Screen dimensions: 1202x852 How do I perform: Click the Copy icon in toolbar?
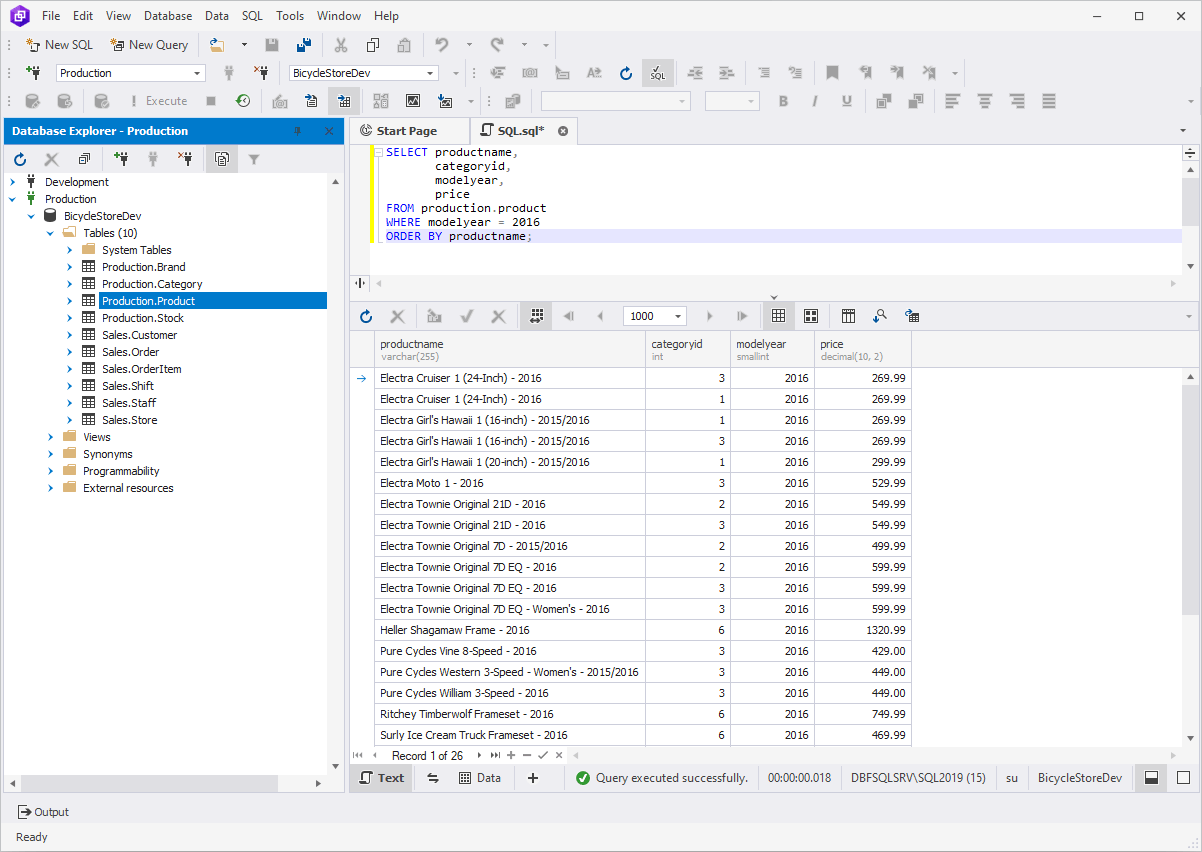click(x=373, y=45)
